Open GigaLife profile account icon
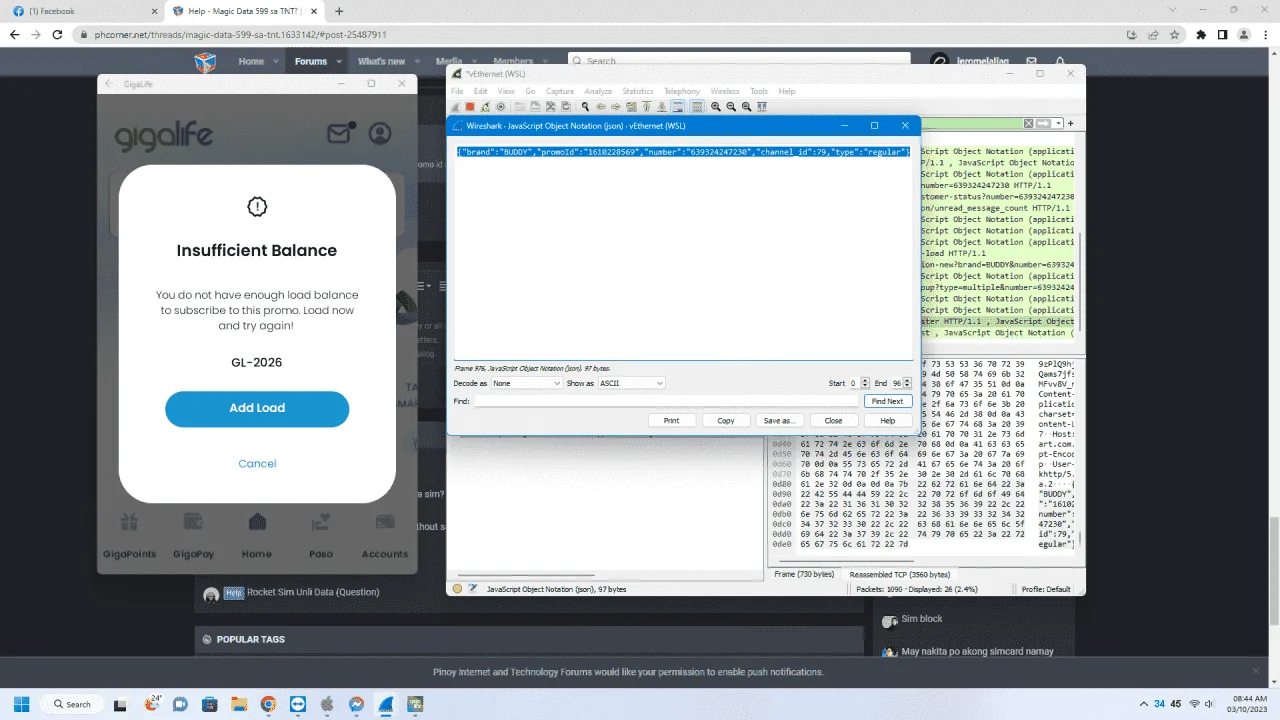The width and height of the screenshot is (1280, 720). click(380, 133)
